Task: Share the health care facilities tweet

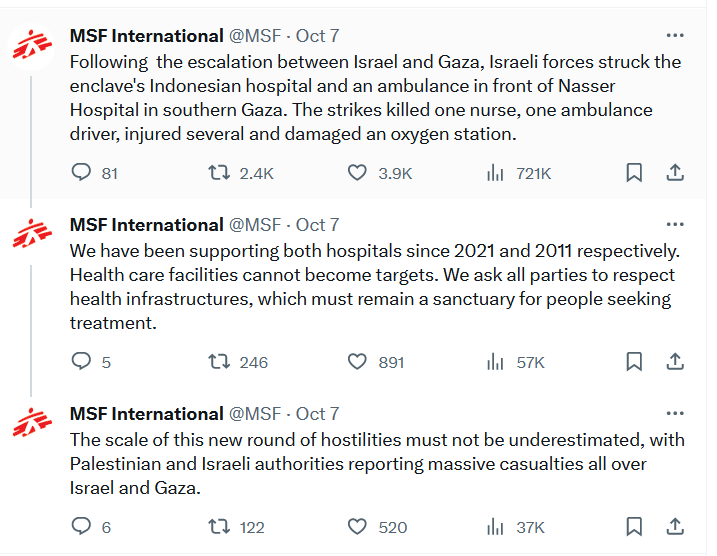Action: [675, 361]
